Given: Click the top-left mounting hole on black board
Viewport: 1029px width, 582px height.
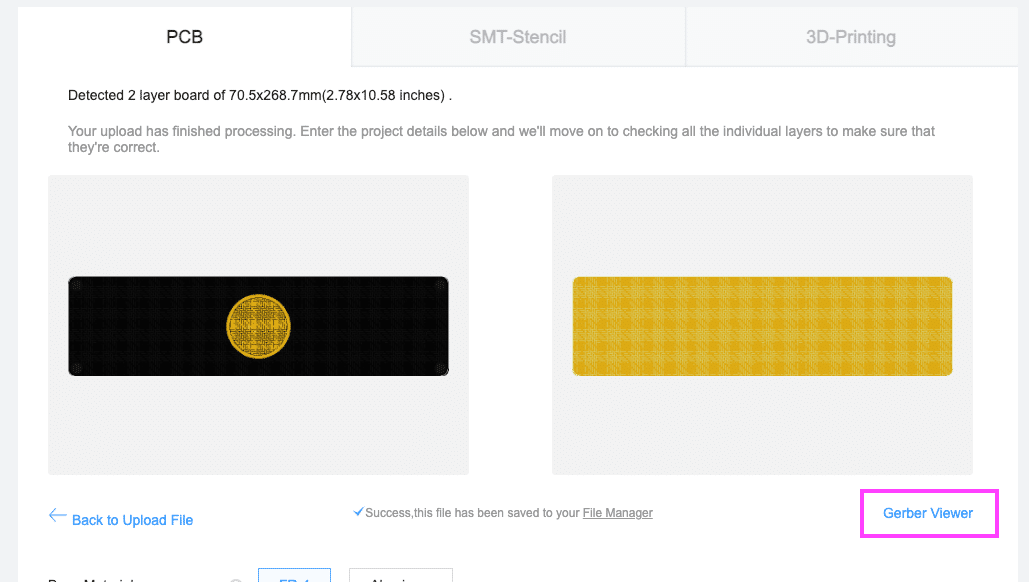Looking at the screenshot, I should point(76,284).
